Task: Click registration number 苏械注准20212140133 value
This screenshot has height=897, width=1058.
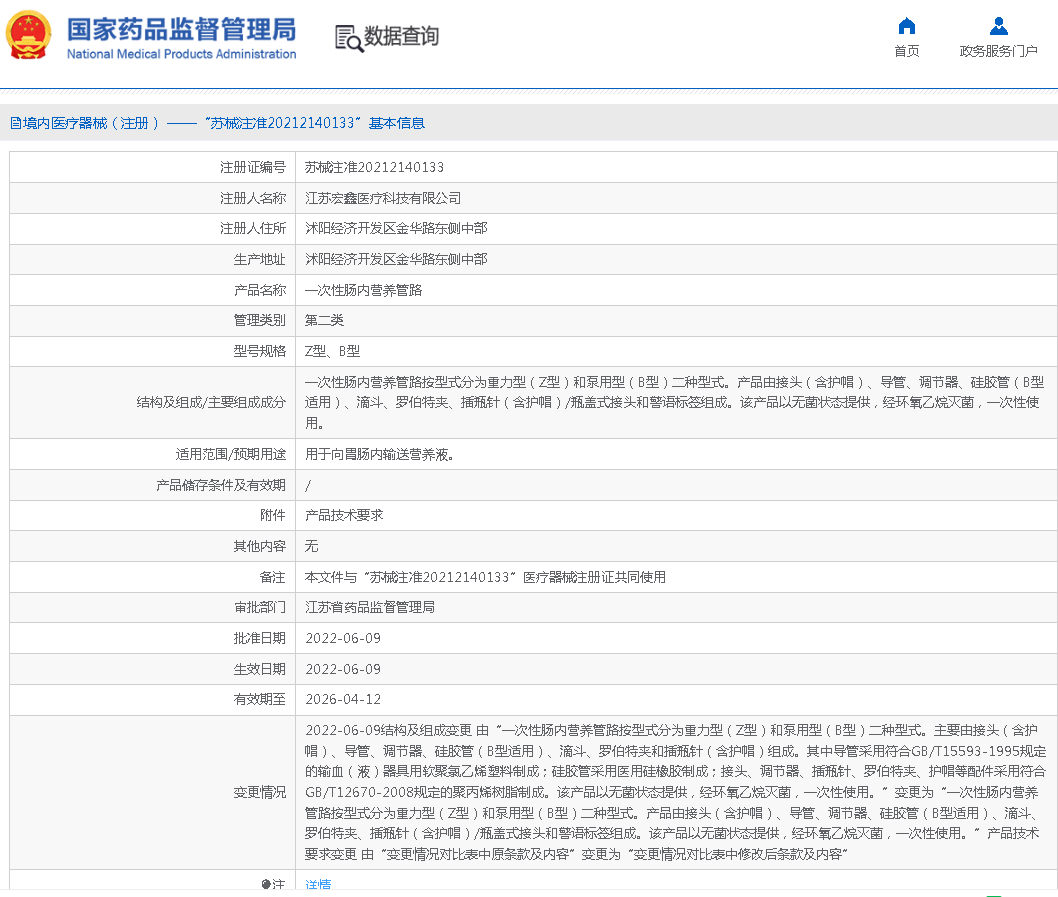Action: (x=374, y=167)
